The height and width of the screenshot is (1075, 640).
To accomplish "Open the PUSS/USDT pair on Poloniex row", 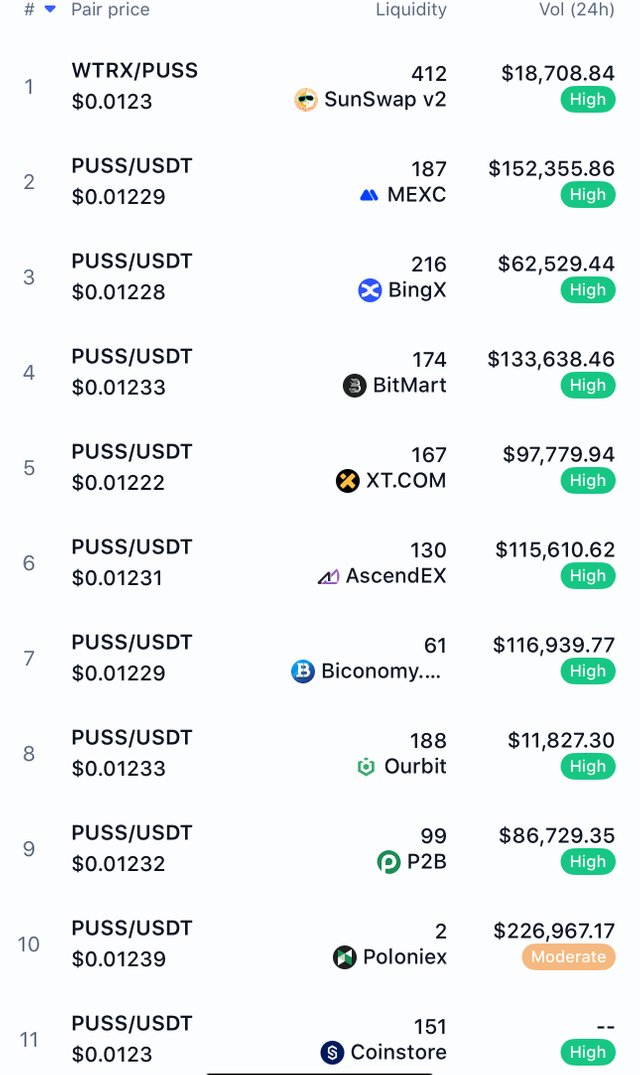I will 132,928.
